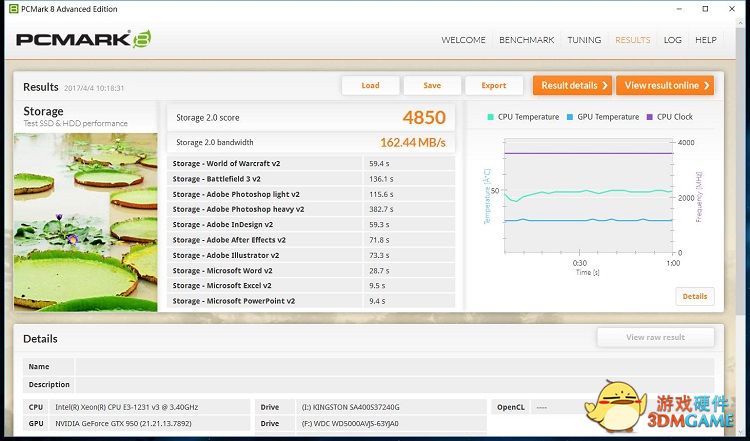Viewport: 750px width, 441px height.
Task: Select the Adobe InDesign v2 row
Action: pyautogui.click(x=311, y=224)
